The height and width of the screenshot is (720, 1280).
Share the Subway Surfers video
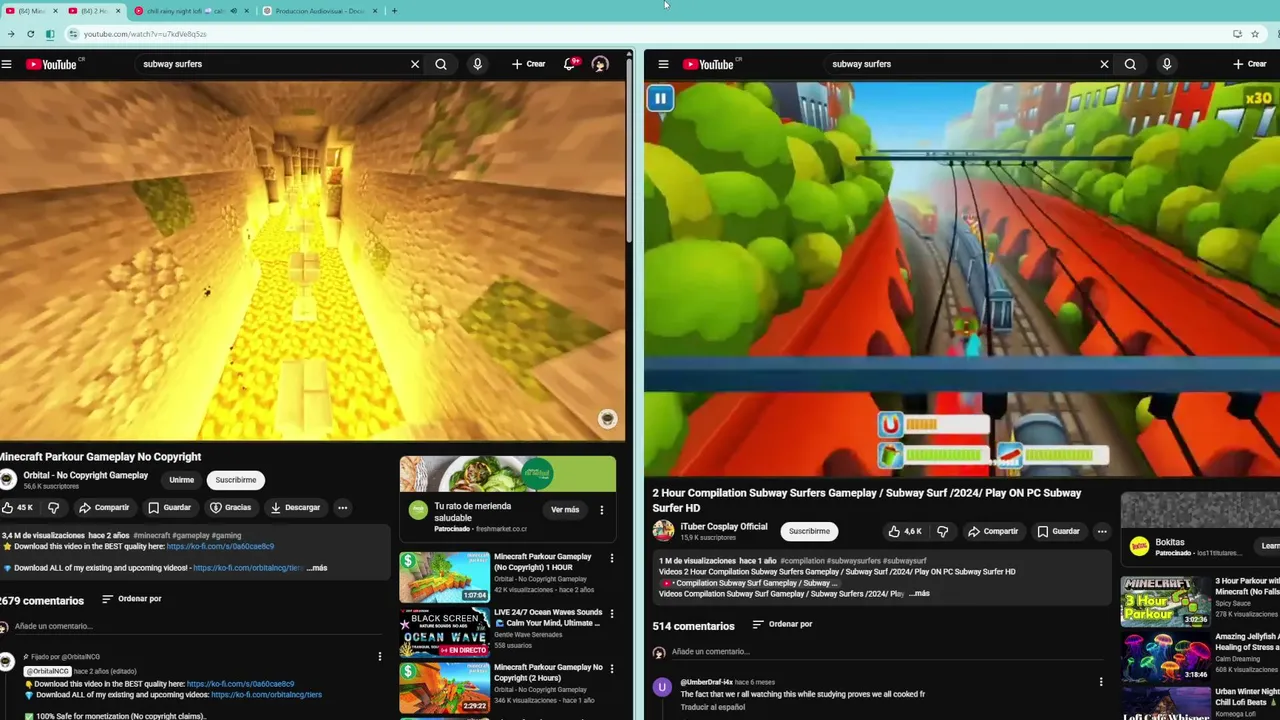993,531
